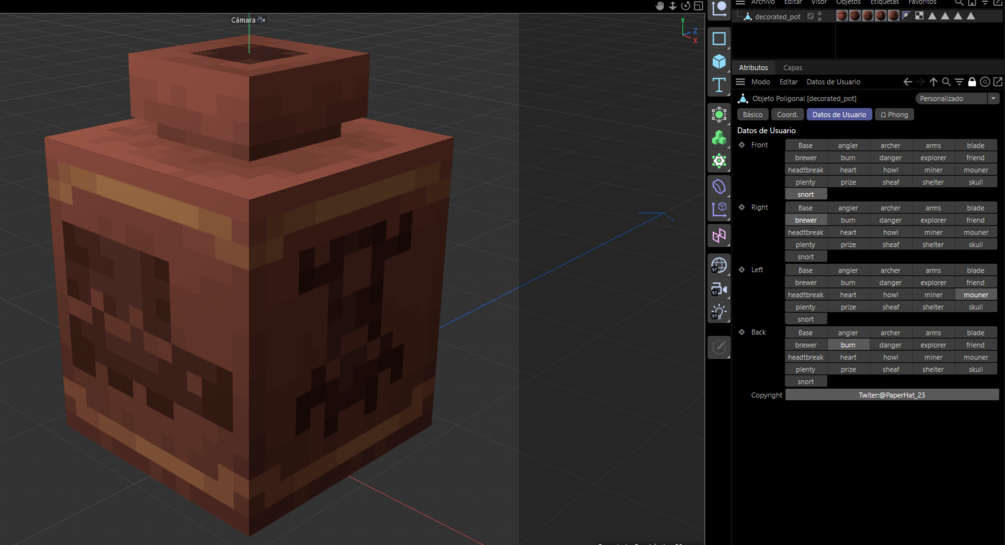Open the Personalizado dropdown
Viewport: 1005px width, 545px height.
957,98
